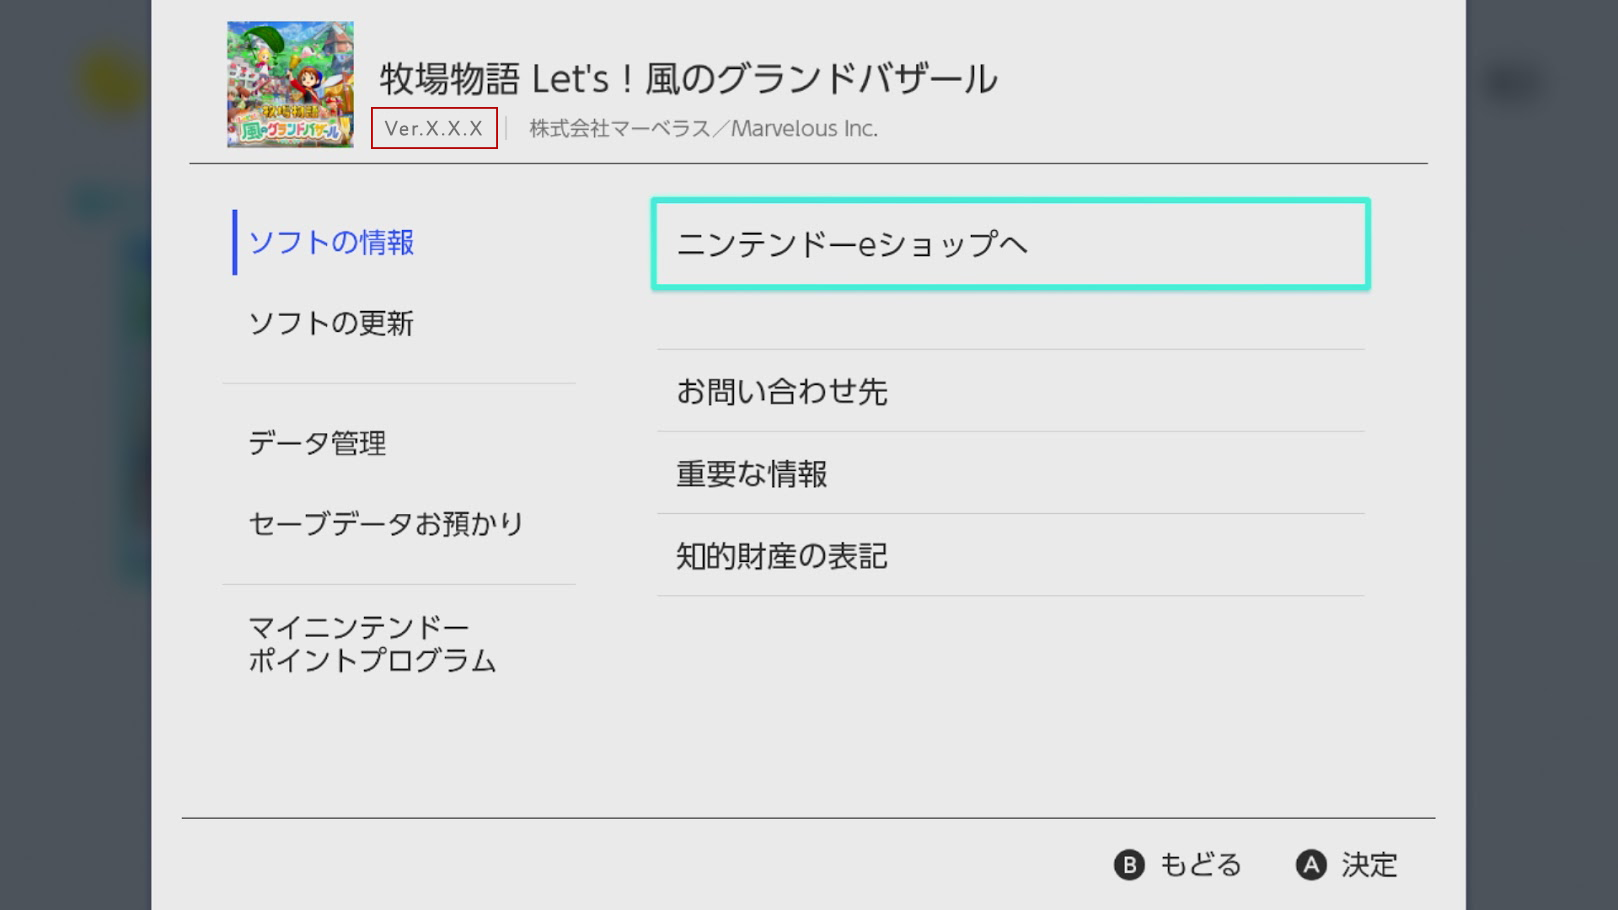This screenshot has width=1618, height=910.
Task: Click the blue selection bar beside ソフトの情報
Action: (x=235, y=242)
